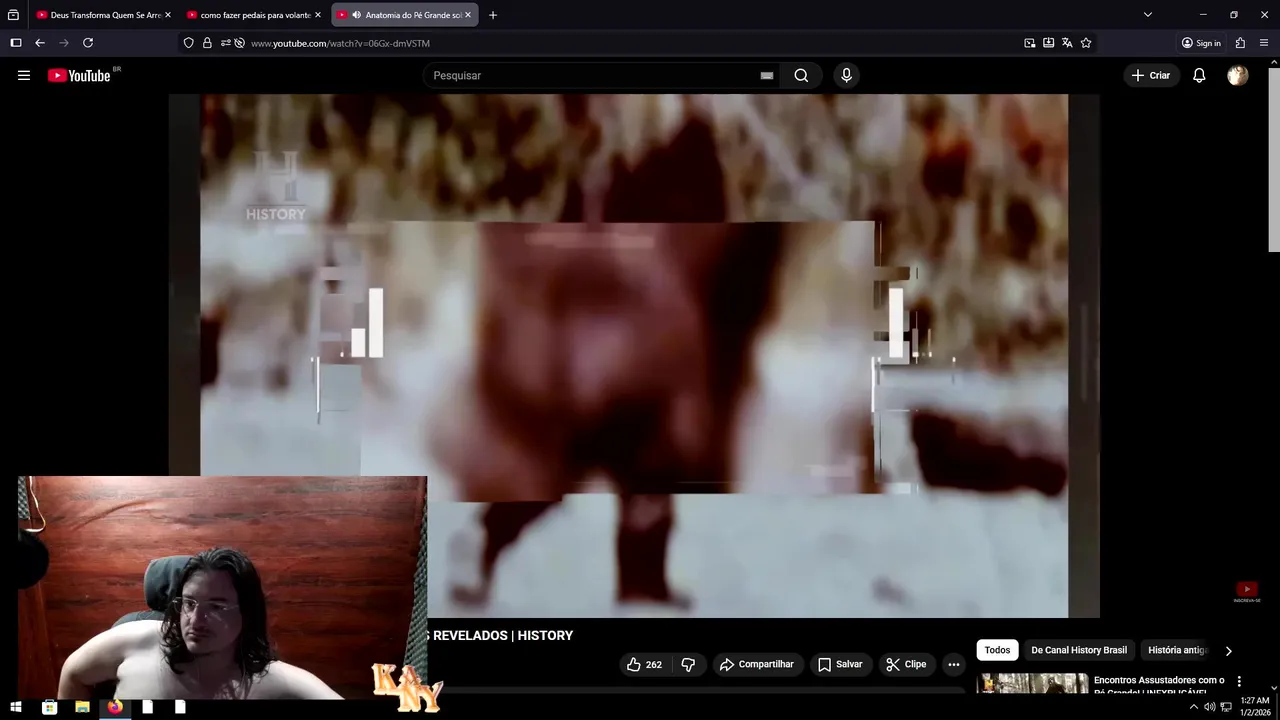Screen dimensions: 1280x720
Task: Open Microsoft Store from taskbar
Action: click(49, 707)
